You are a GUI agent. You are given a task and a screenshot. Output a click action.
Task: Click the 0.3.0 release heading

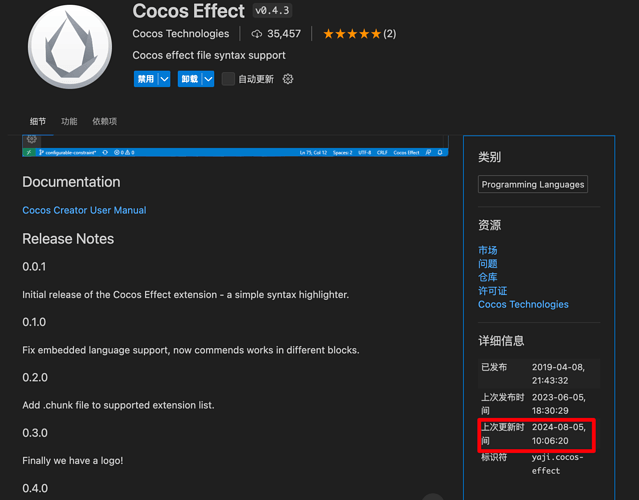click(x=35, y=433)
